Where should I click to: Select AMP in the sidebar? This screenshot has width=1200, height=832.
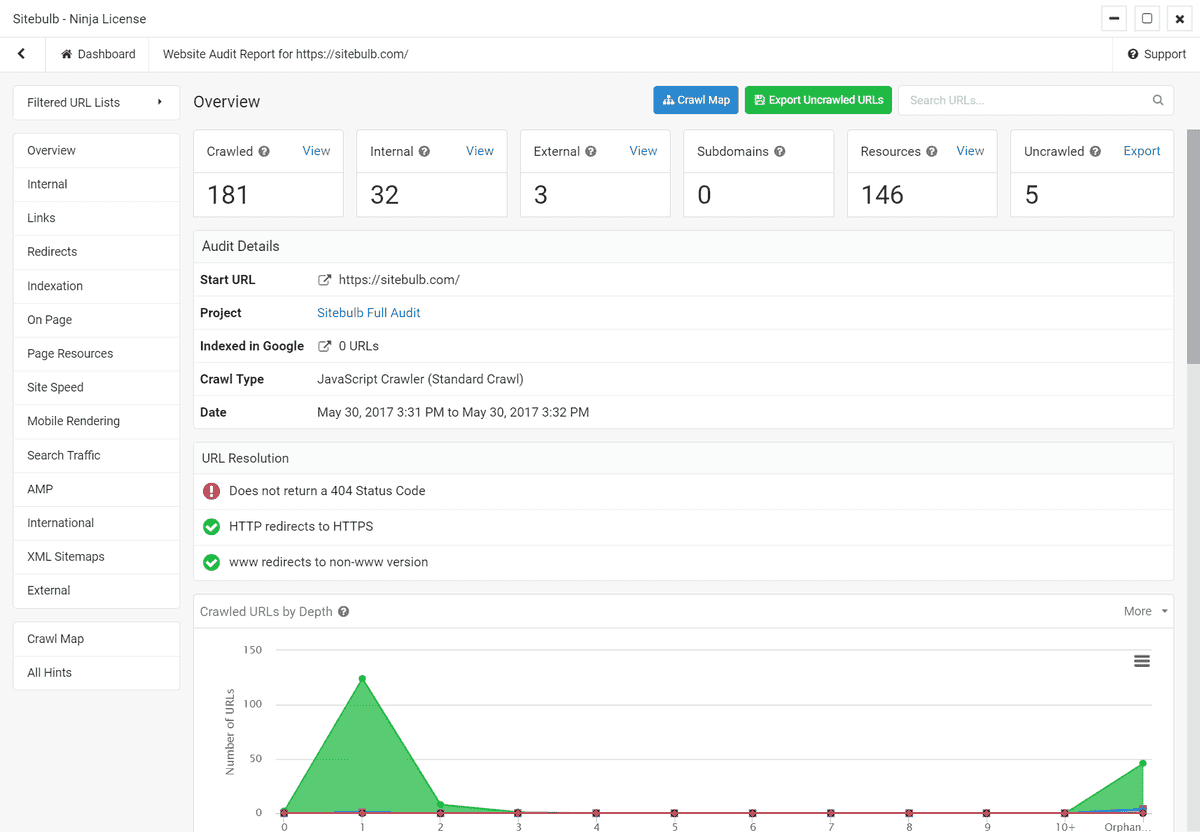96,490
